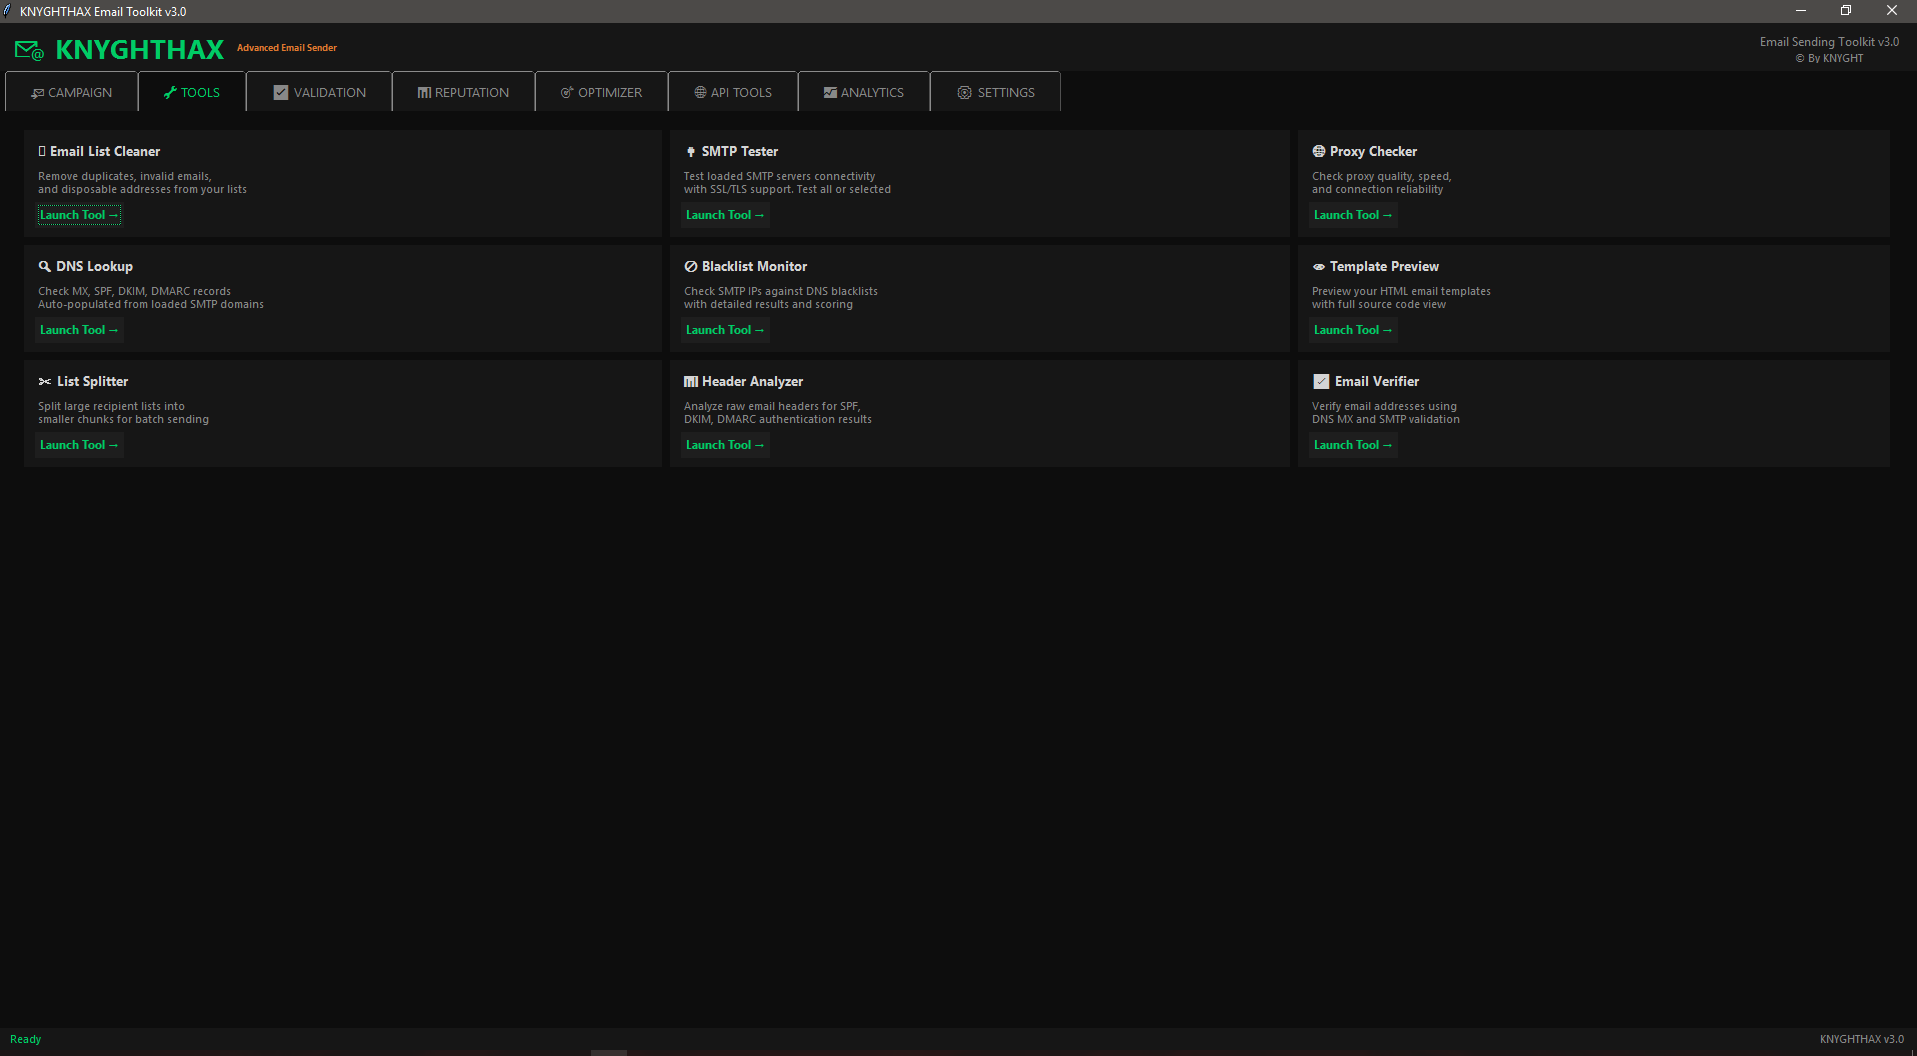
Task: Launch the DNS Lookup tool
Action: point(79,330)
